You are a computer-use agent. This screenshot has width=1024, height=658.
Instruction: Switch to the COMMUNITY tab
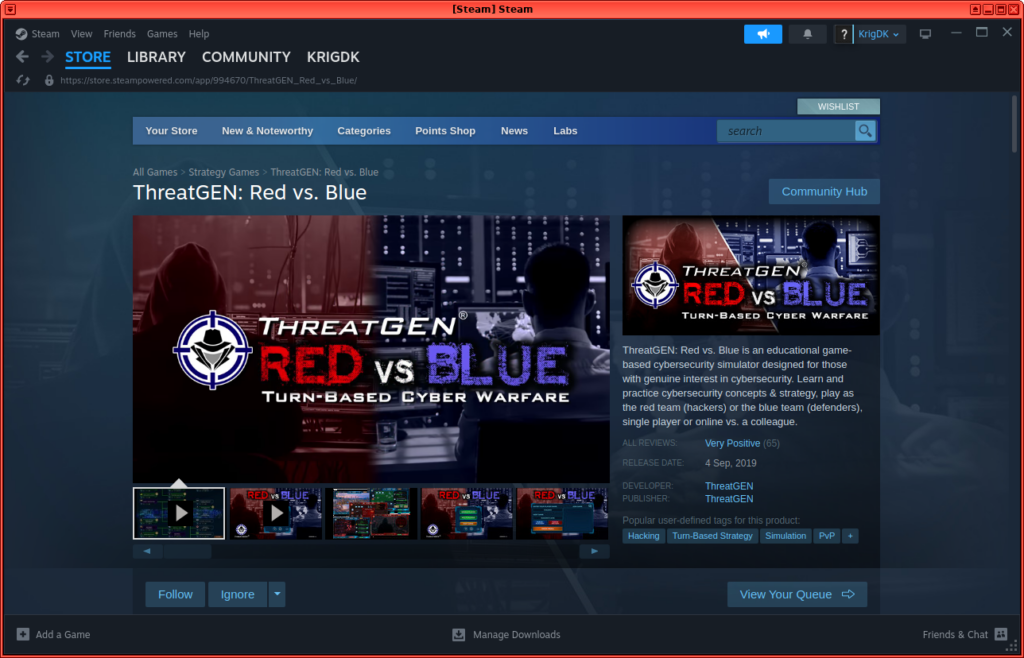246,57
